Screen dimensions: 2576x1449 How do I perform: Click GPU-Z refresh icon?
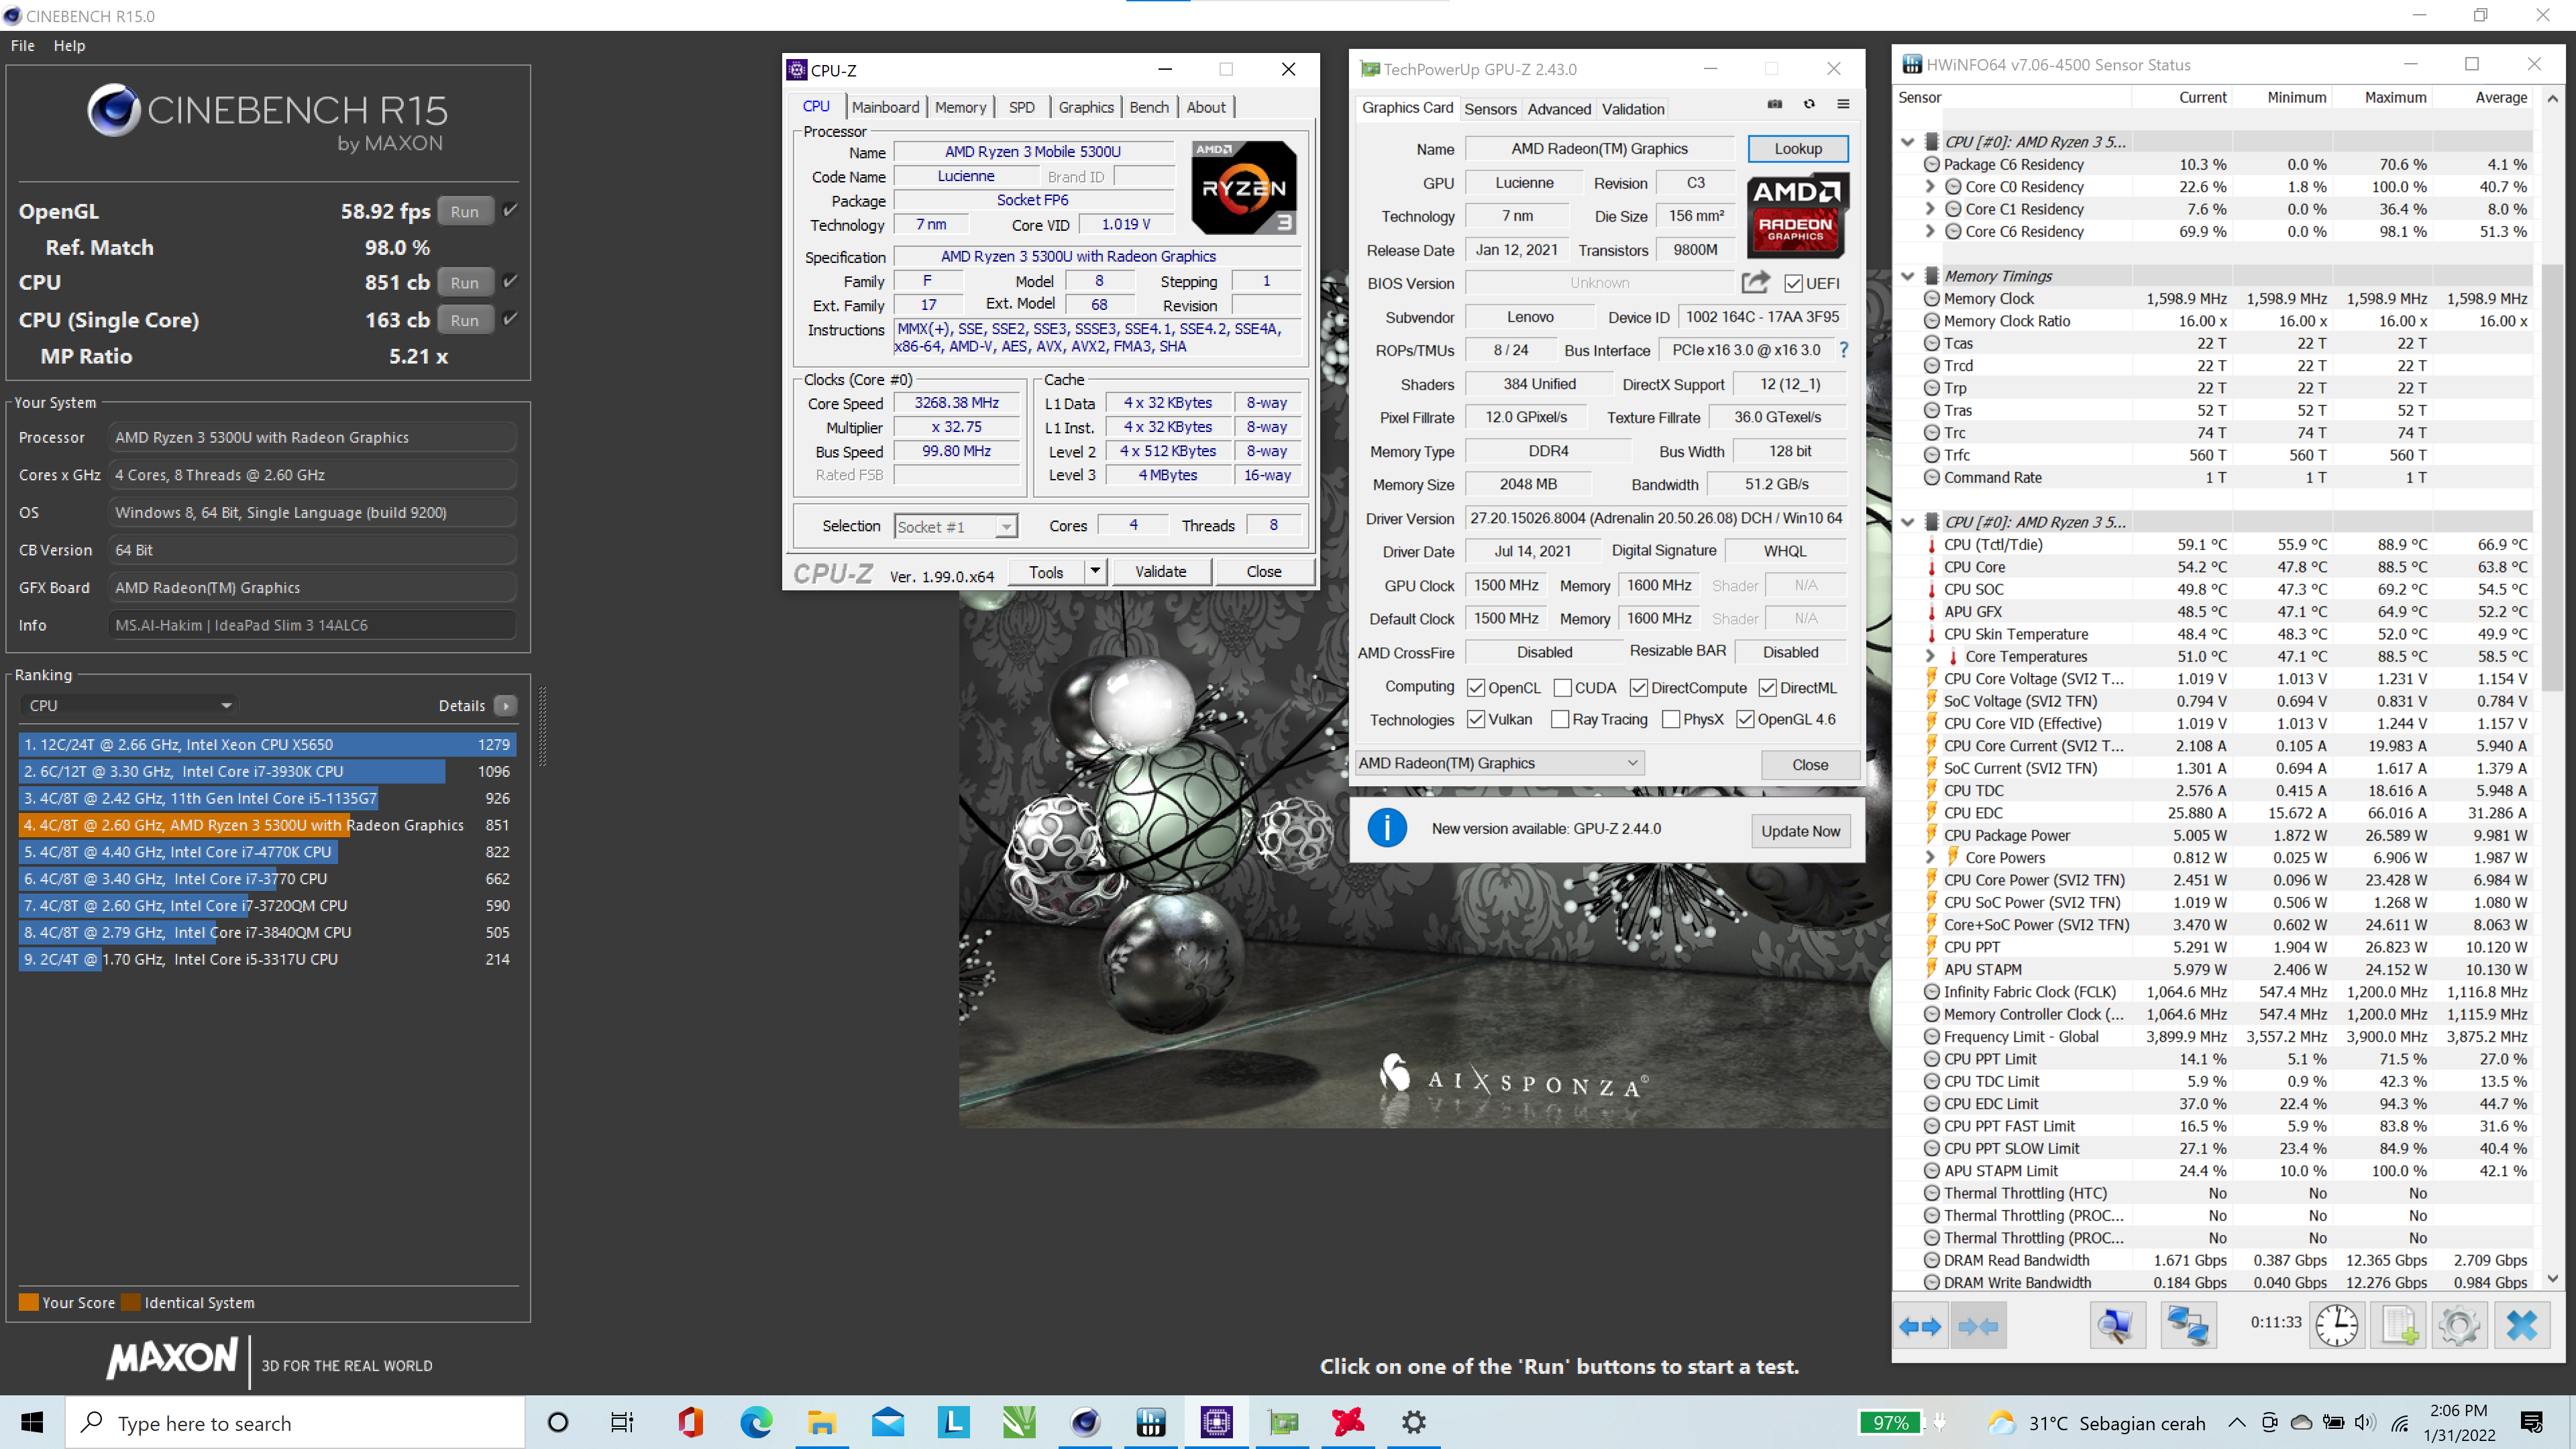1809,104
